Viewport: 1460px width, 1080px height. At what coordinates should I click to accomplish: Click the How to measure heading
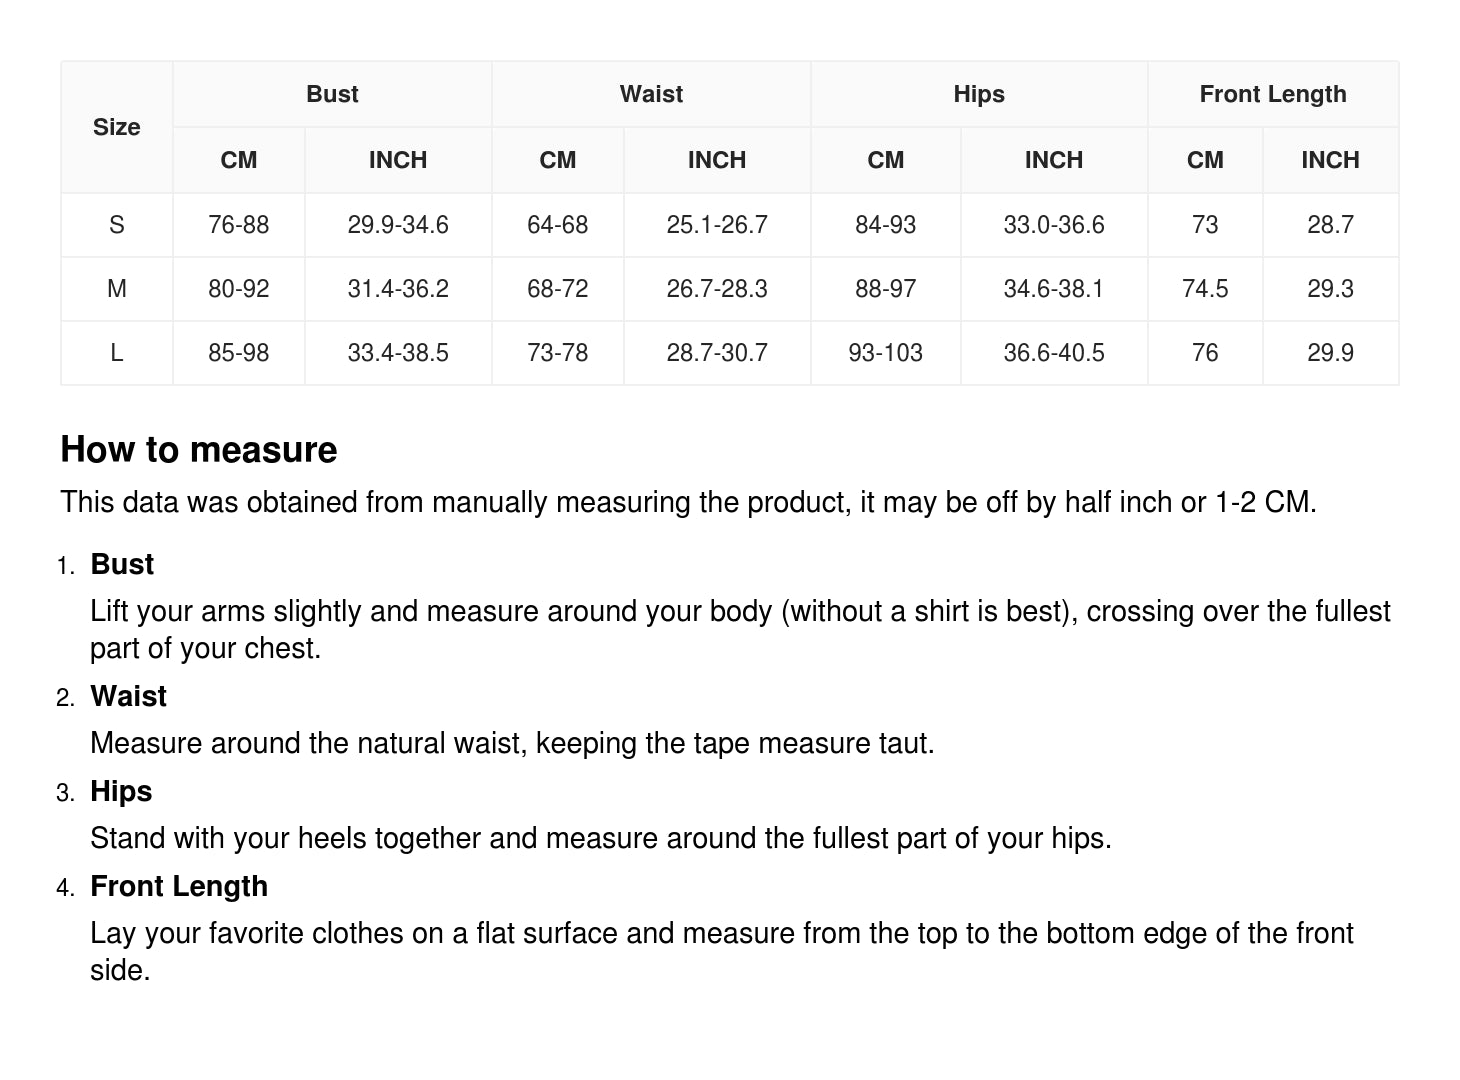point(199,450)
